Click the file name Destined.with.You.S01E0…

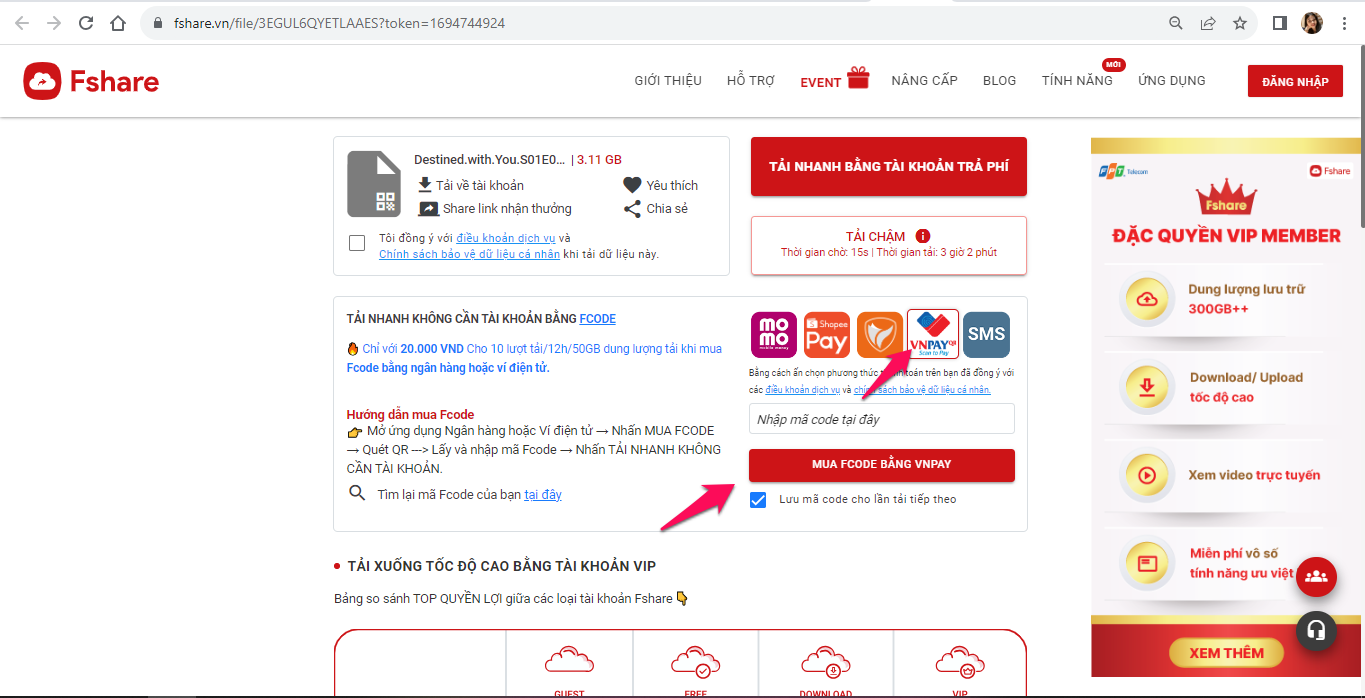[x=490, y=160]
